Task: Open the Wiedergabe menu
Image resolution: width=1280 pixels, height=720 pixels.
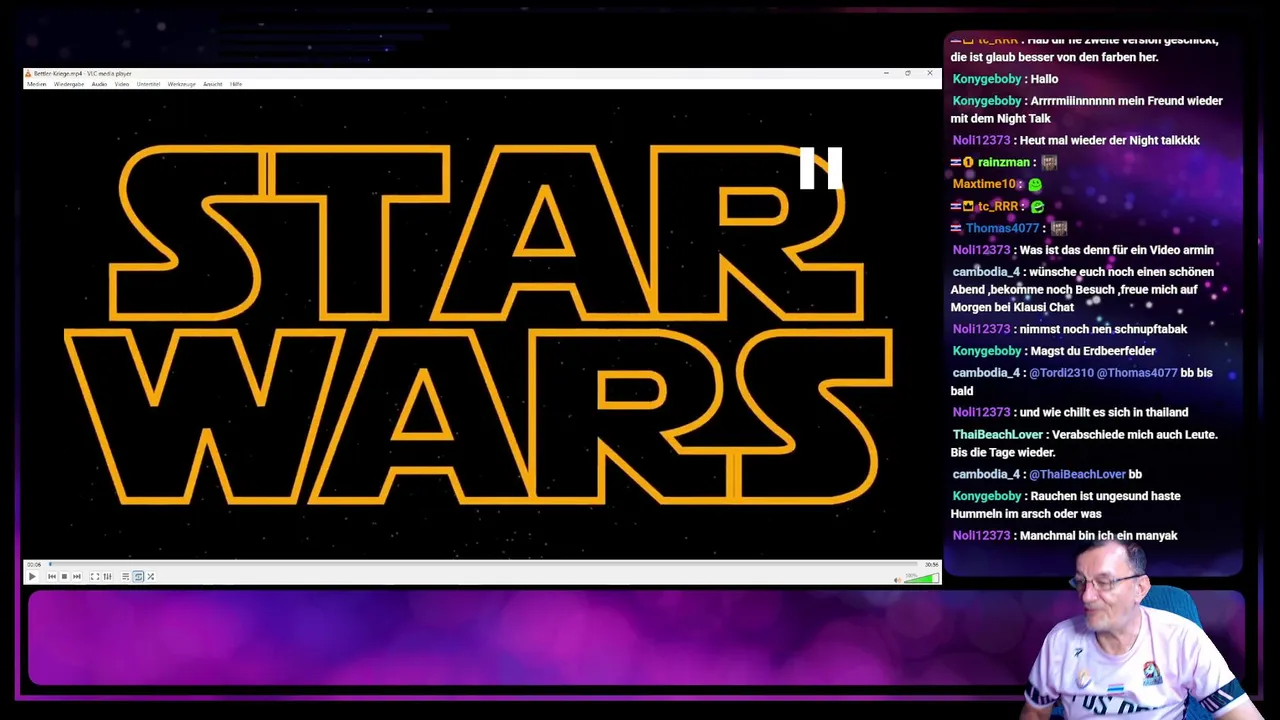Action: tap(69, 84)
